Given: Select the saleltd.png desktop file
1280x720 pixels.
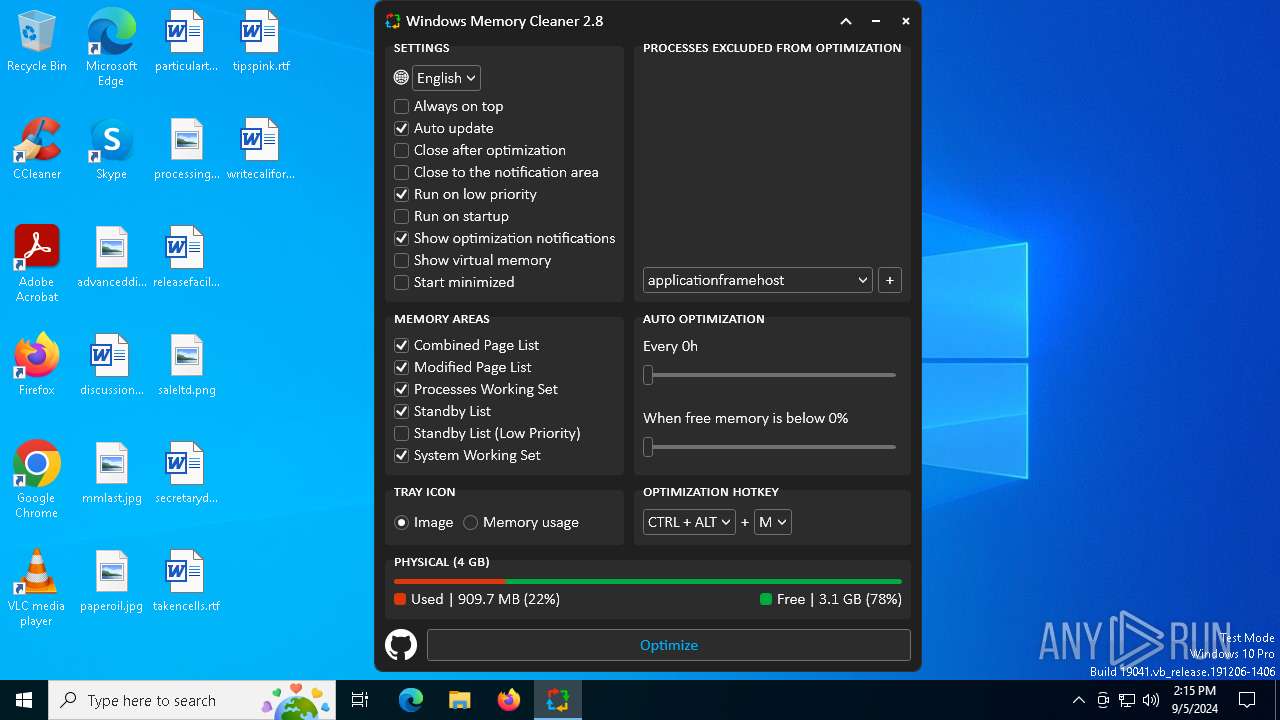Looking at the screenshot, I should tap(186, 365).
